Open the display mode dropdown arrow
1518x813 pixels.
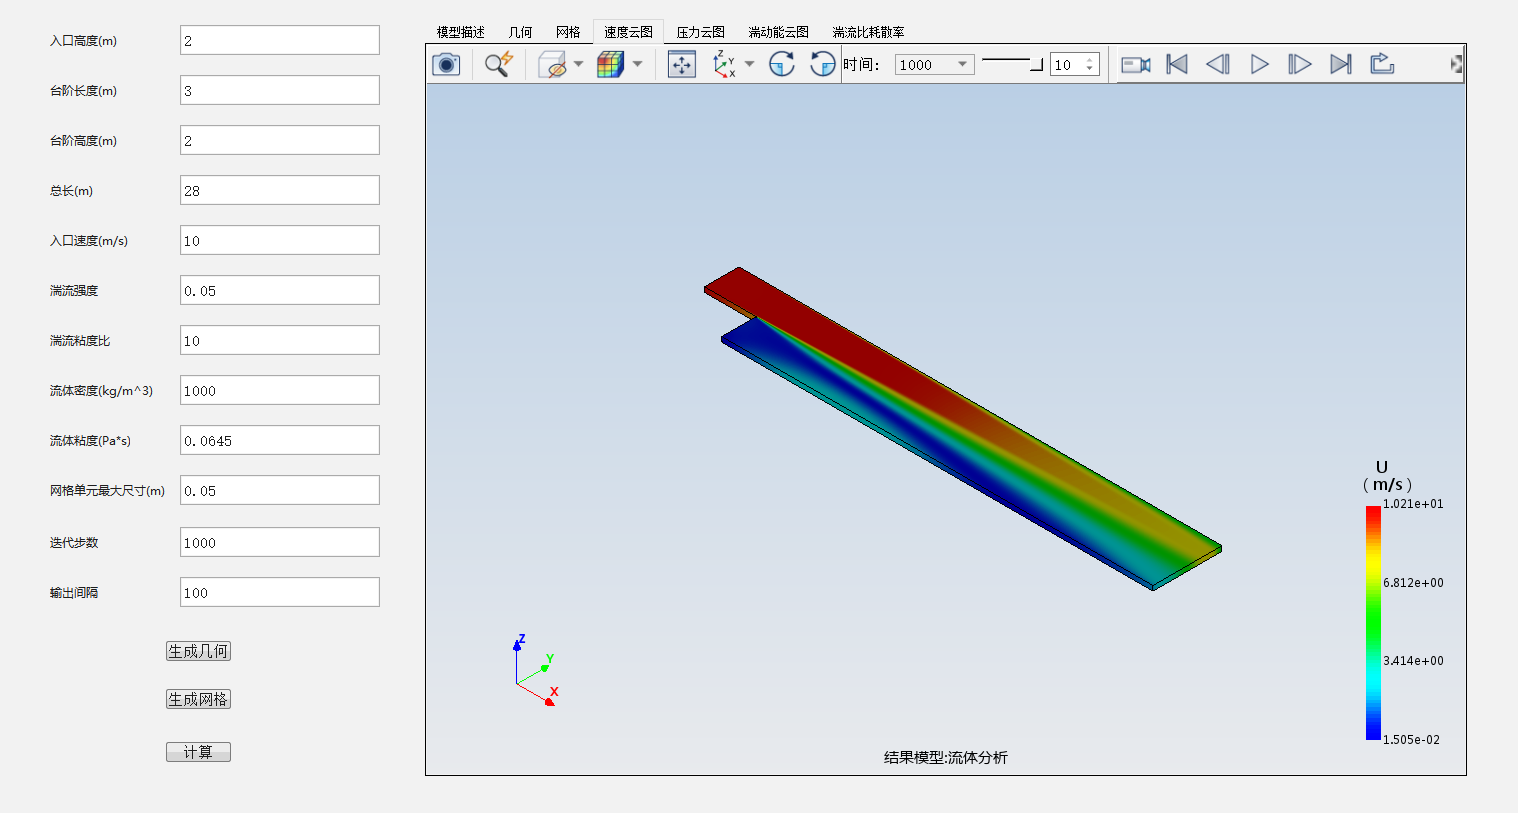pyautogui.click(x=637, y=65)
